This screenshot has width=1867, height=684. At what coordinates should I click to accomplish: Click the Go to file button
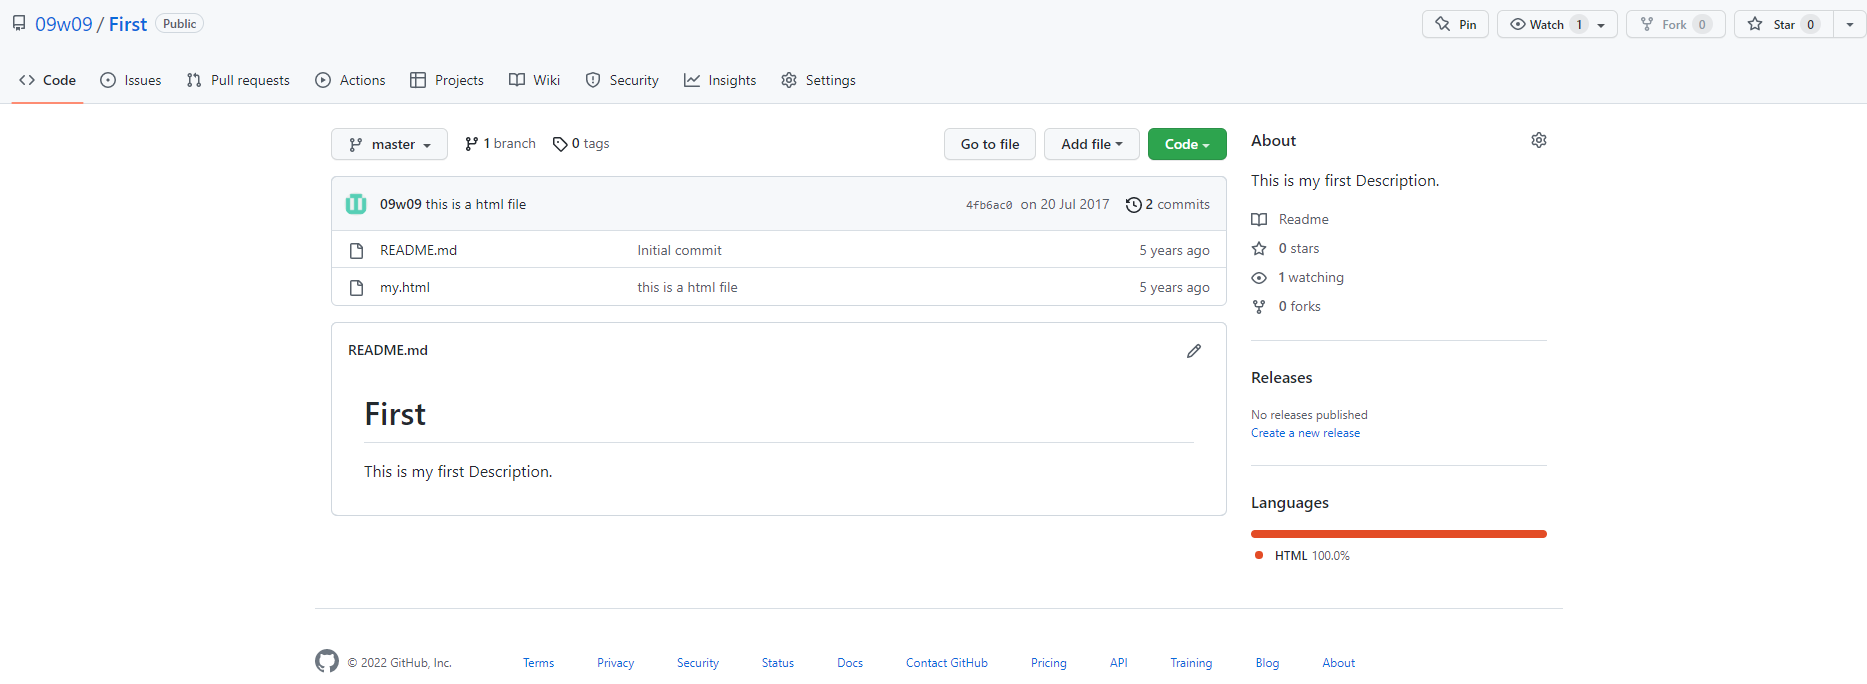click(x=990, y=144)
